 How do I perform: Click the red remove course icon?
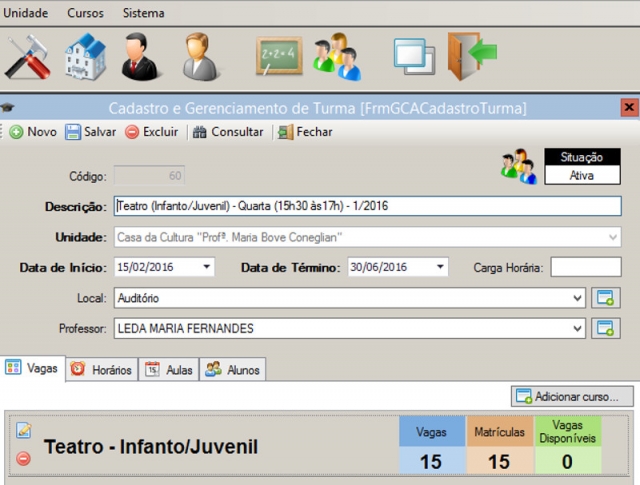(24, 459)
